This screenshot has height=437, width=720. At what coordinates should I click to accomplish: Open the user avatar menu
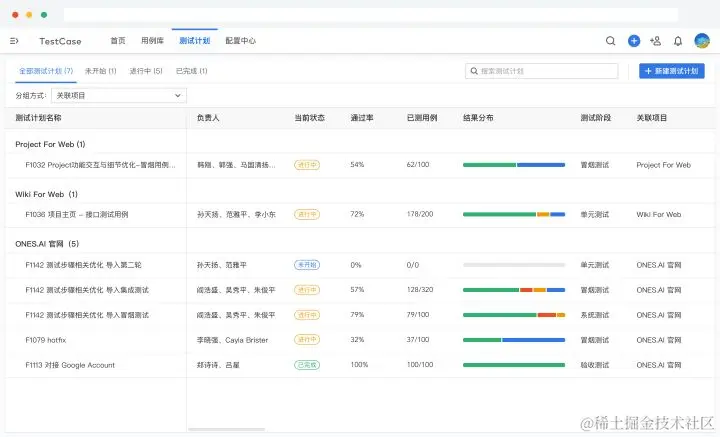[x=702, y=41]
